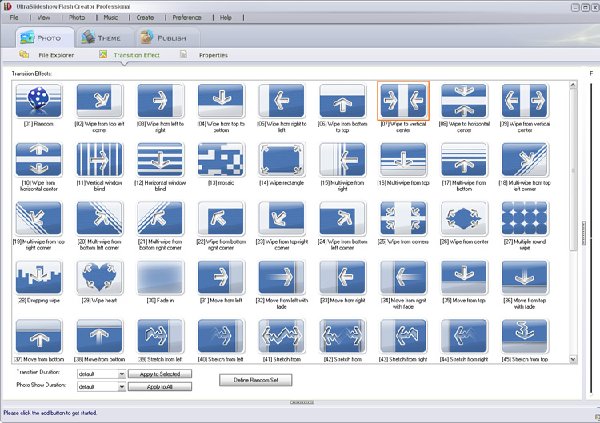600x423 pixels.
Task: Click the Apply to Selected button
Action: point(160,374)
